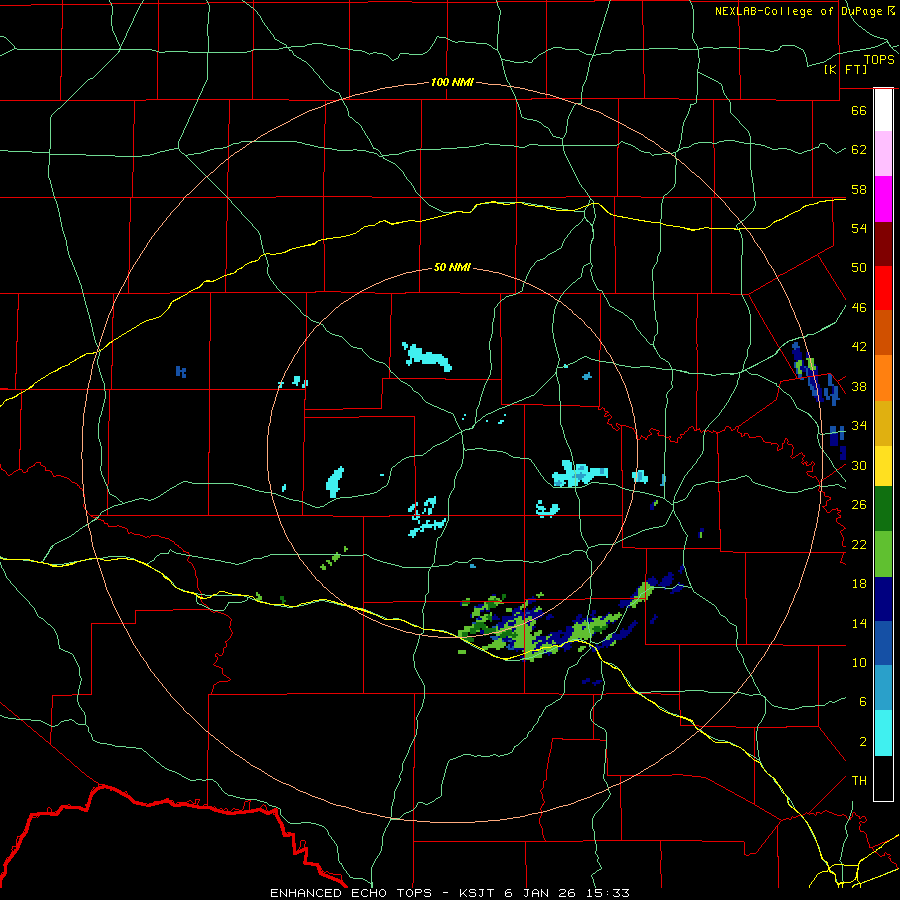
Task: Click the large green echo cluster south of center
Action: click(517, 628)
